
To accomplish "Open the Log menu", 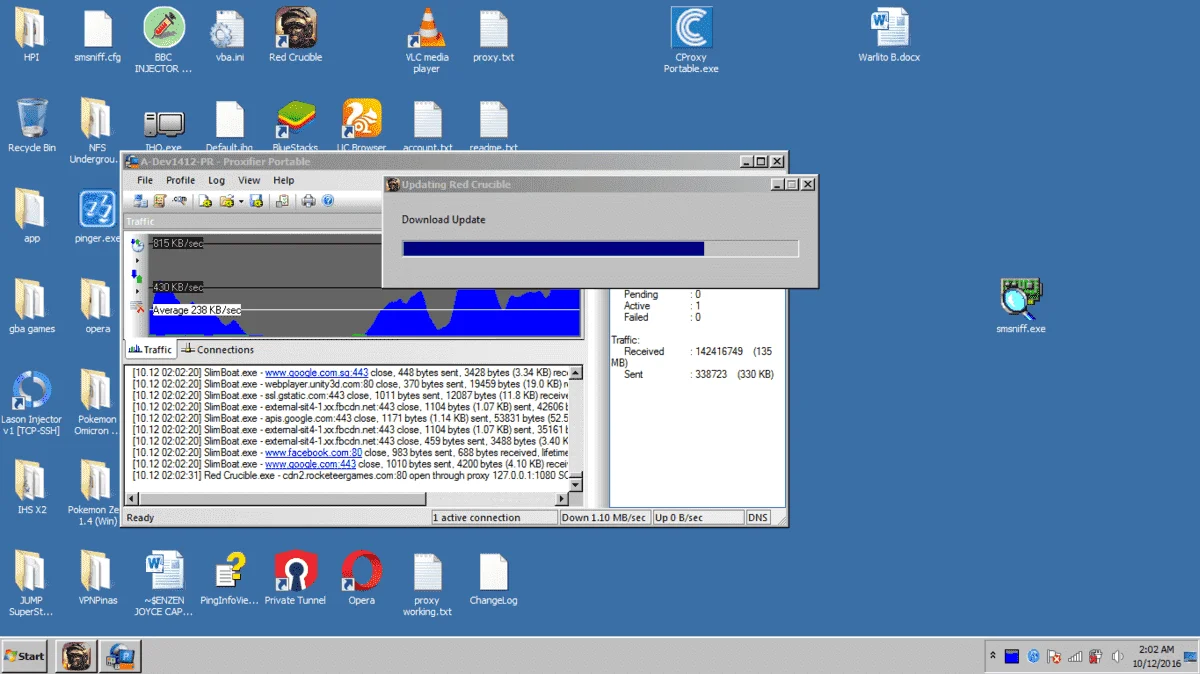I will [x=217, y=180].
